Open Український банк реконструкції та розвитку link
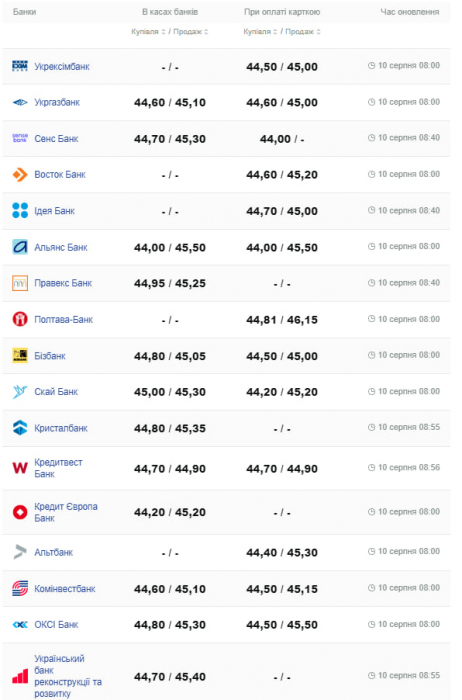 tap(68, 676)
